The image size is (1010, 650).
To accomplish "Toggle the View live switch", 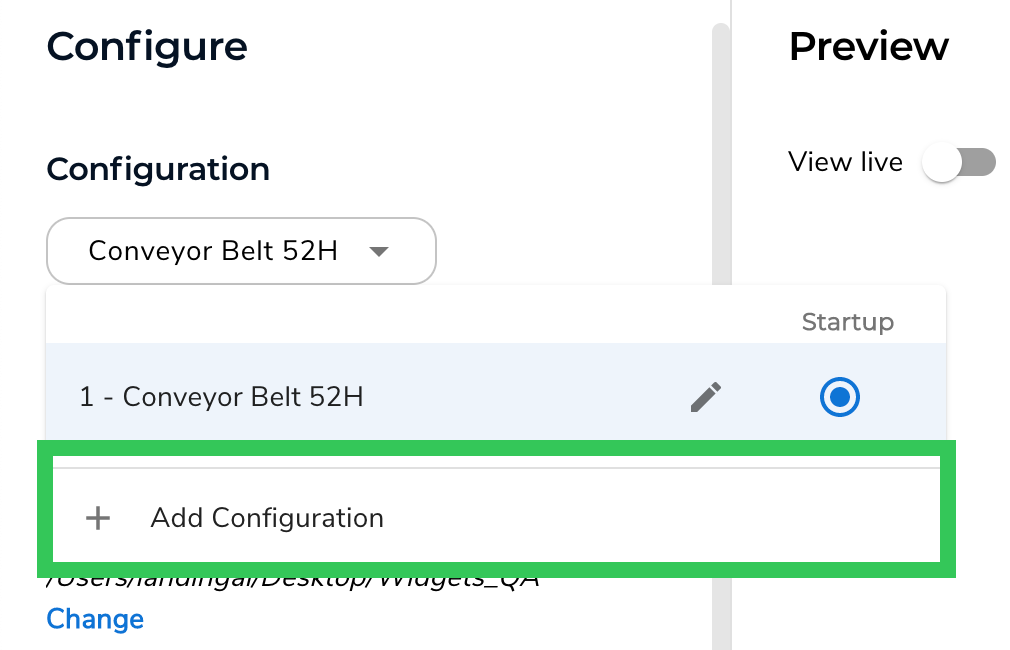I will tap(959, 163).
